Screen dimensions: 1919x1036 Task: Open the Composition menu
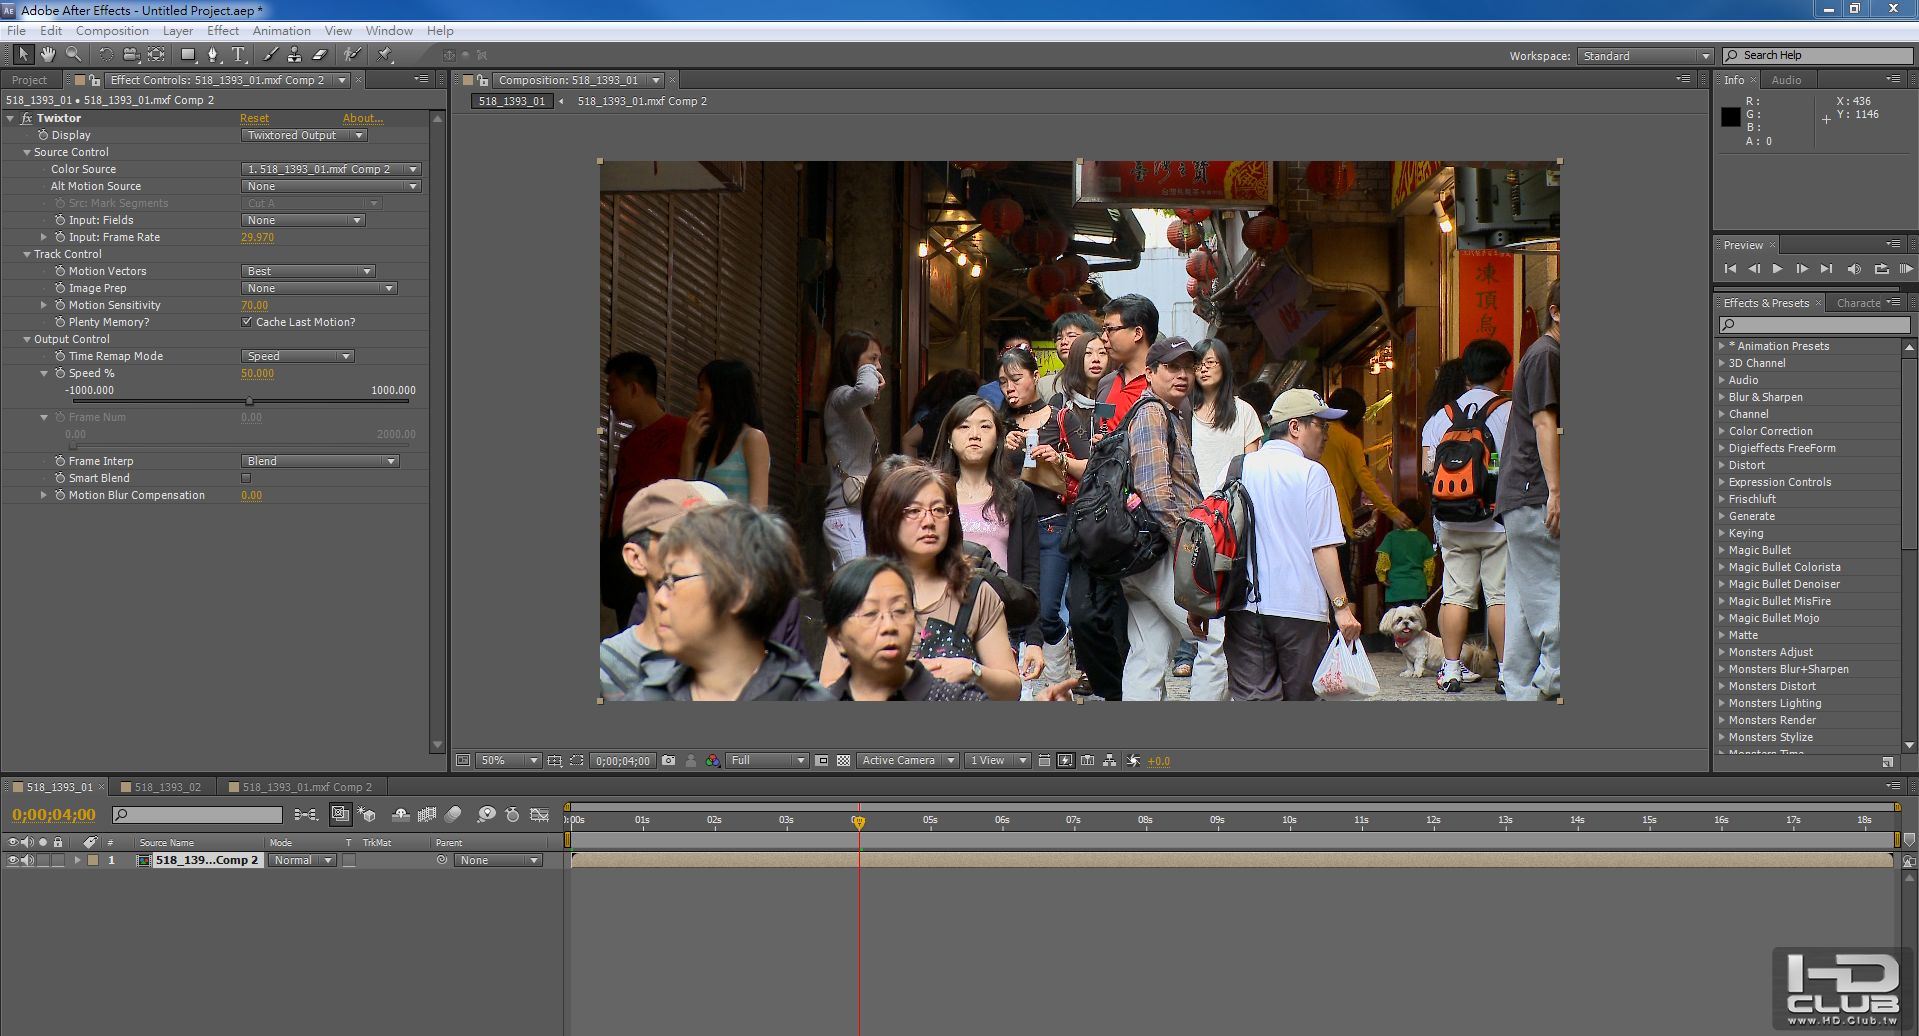(112, 31)
